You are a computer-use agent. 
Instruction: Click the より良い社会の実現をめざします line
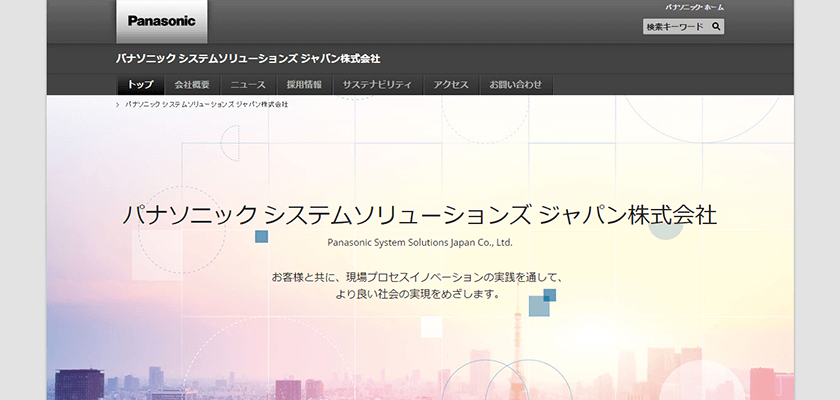(x=418, y=294)
